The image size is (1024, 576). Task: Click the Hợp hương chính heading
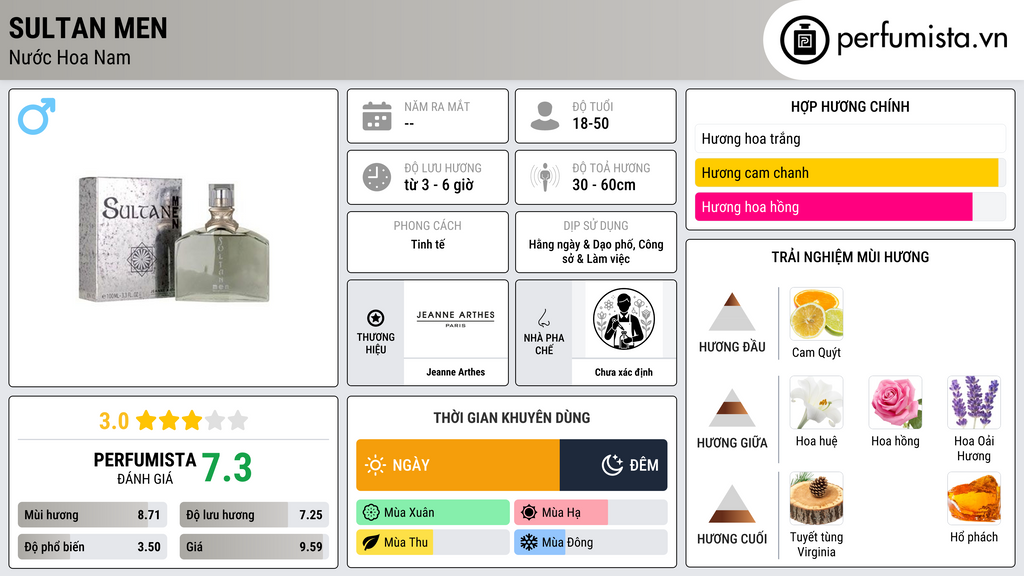pyautogui.click(x=850, y=106)
